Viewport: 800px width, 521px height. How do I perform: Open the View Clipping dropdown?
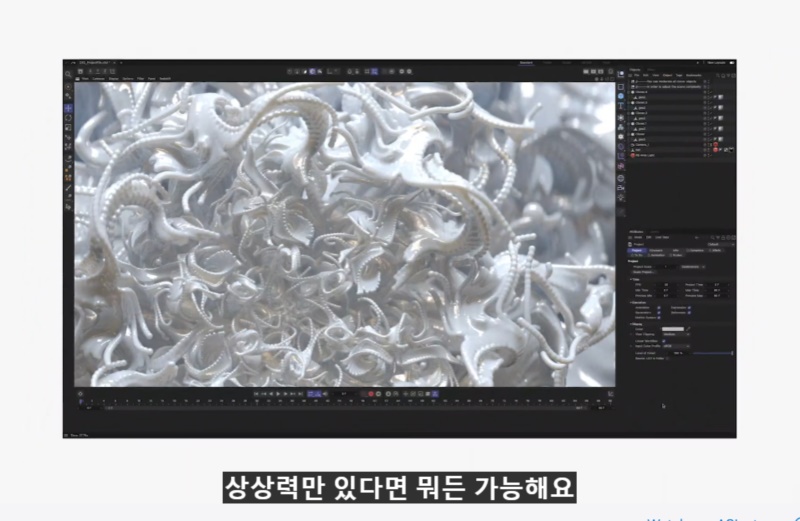(676, 334)
